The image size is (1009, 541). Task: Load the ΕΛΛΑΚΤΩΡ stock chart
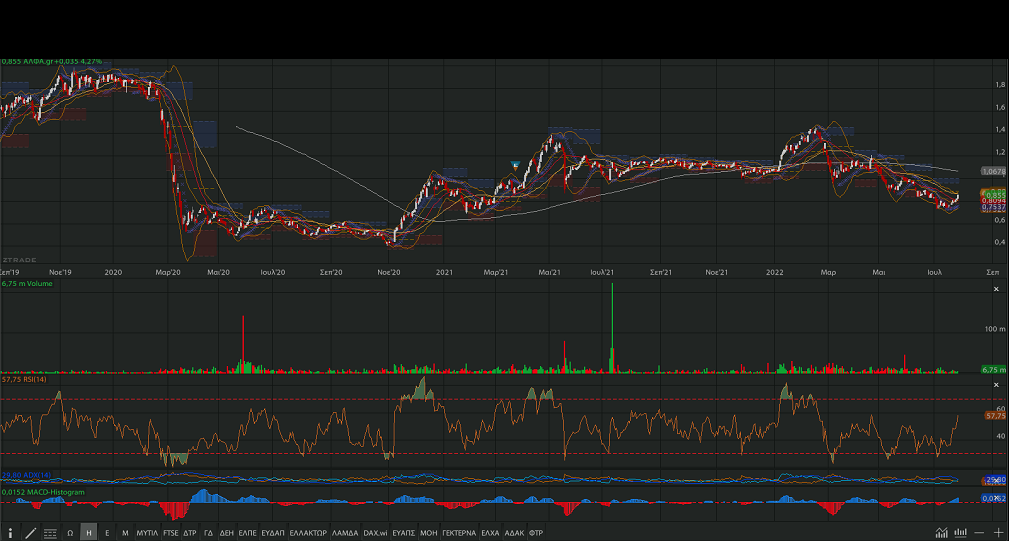[x=307, y=533]
